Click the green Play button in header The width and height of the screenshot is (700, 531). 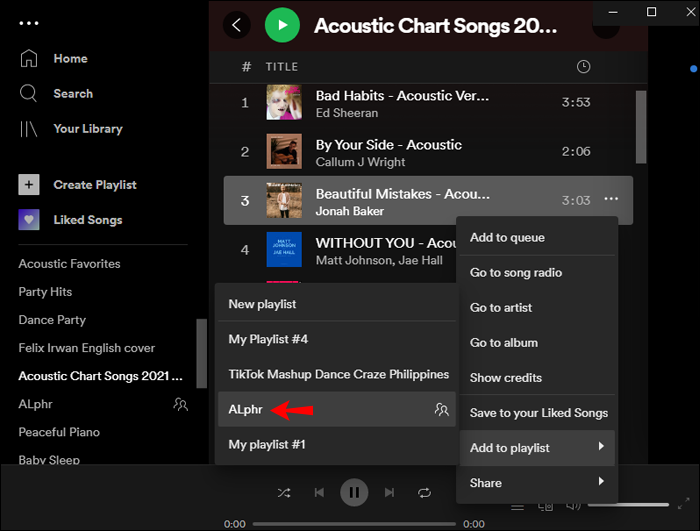tap(282, 25)
